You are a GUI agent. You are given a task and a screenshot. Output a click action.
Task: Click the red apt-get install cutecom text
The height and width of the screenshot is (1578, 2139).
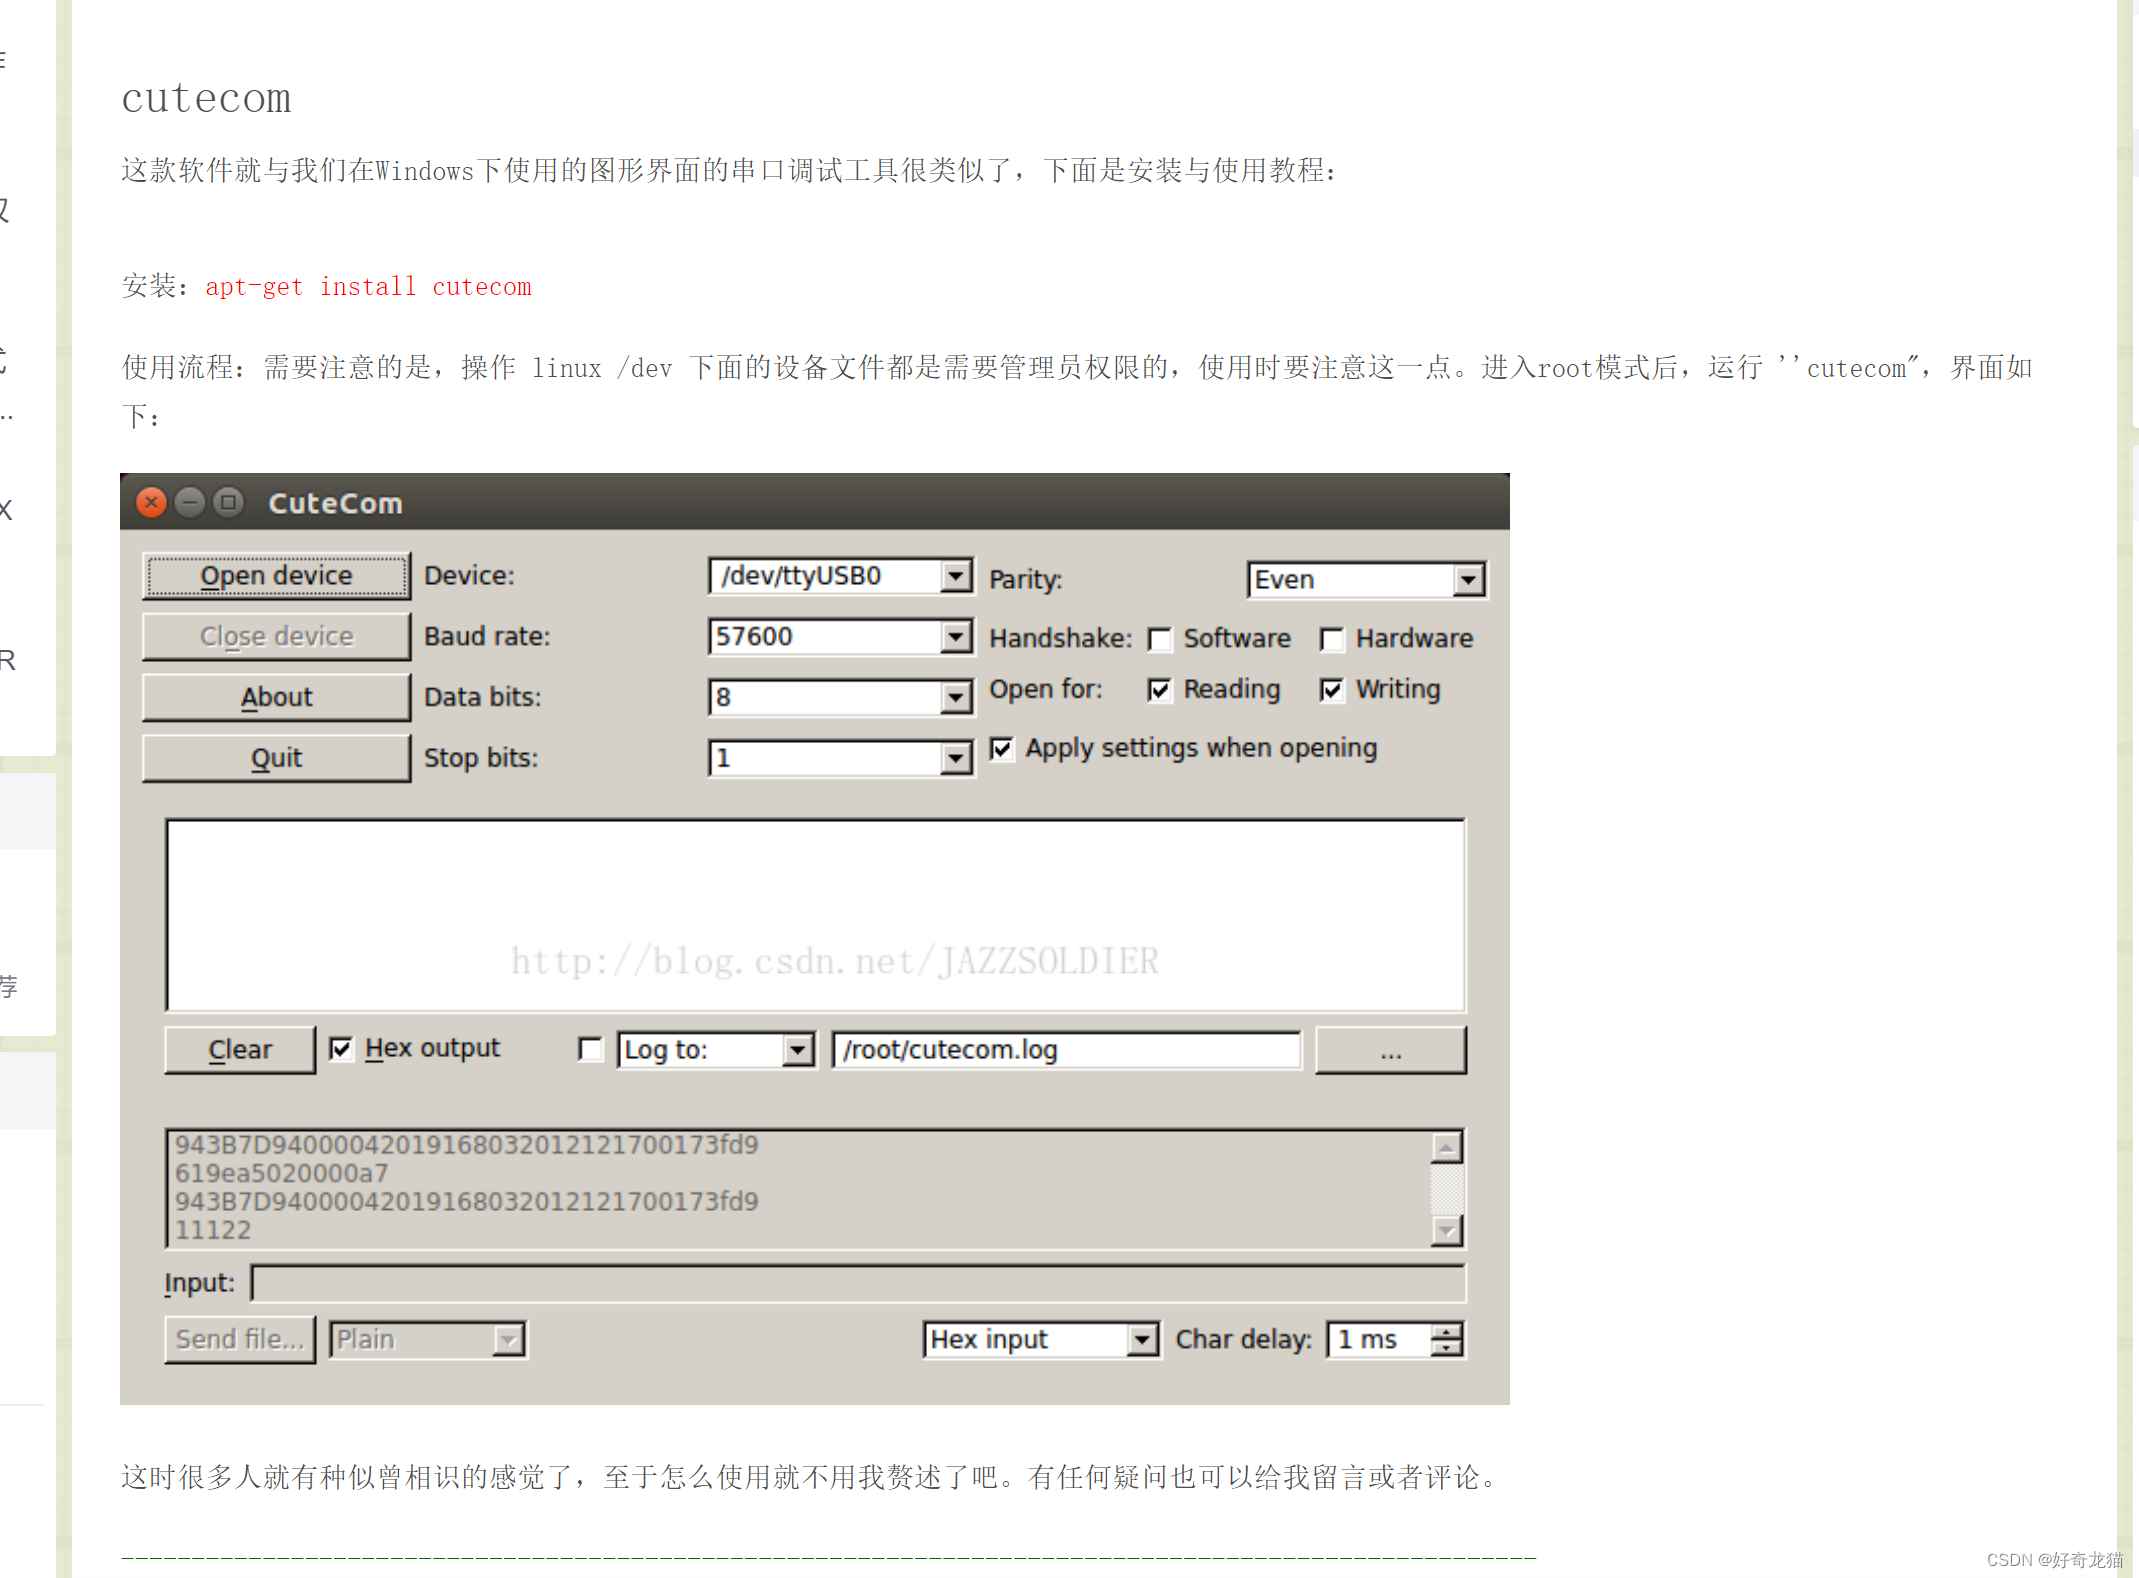coord(368,287)
